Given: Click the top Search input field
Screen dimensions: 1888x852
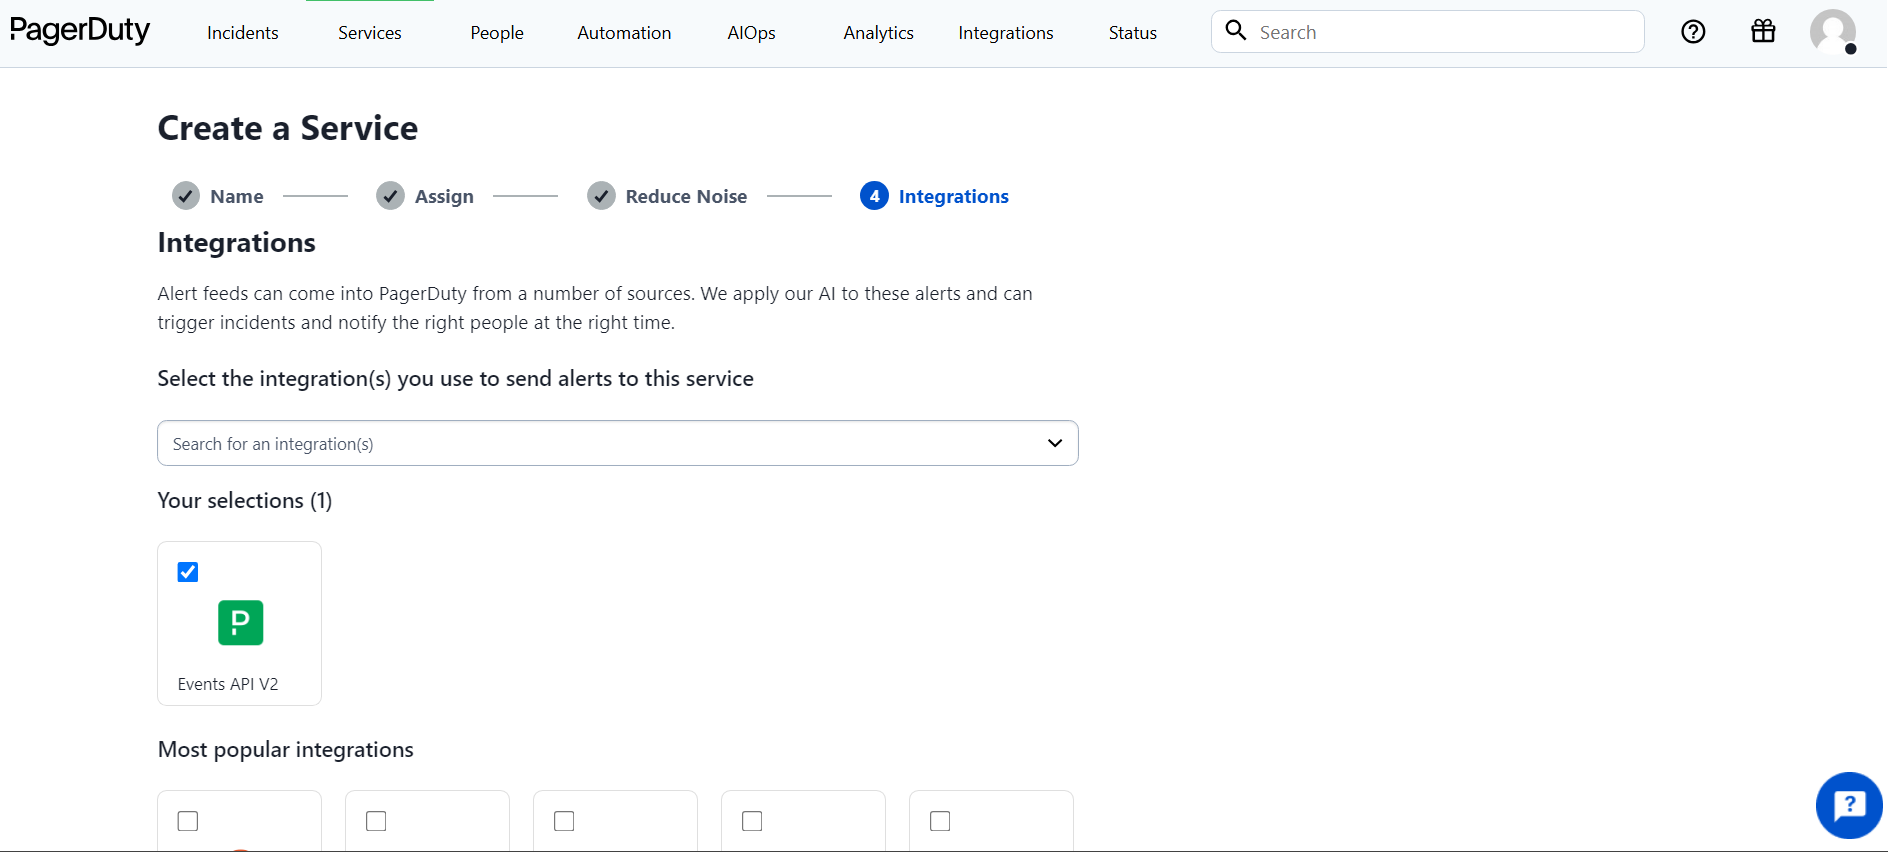Looking at the screenshot, I should pyautogui.click(x=1440, y=32).
